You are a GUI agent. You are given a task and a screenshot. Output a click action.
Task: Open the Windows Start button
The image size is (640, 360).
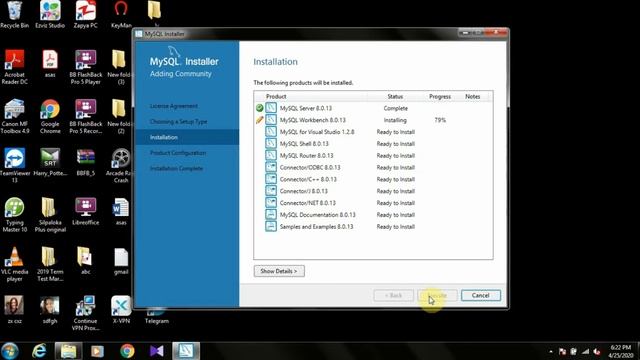point(10,351)
